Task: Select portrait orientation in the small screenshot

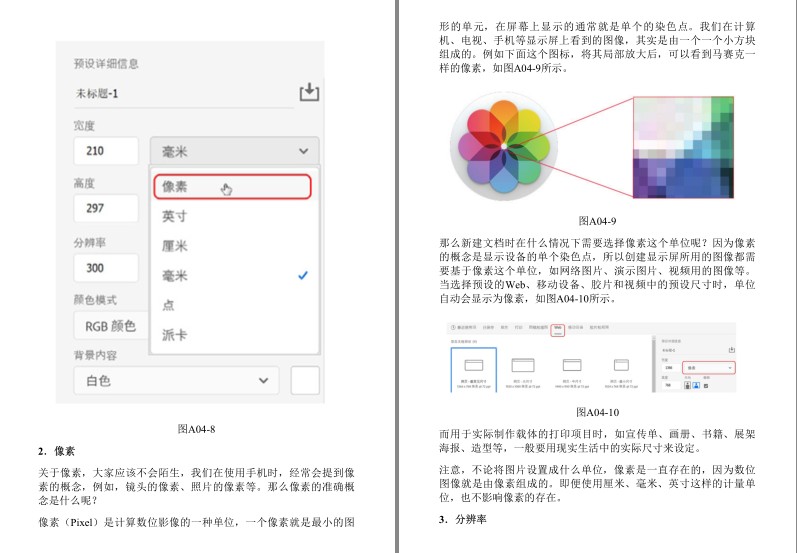Action: [x=687, y=385]
